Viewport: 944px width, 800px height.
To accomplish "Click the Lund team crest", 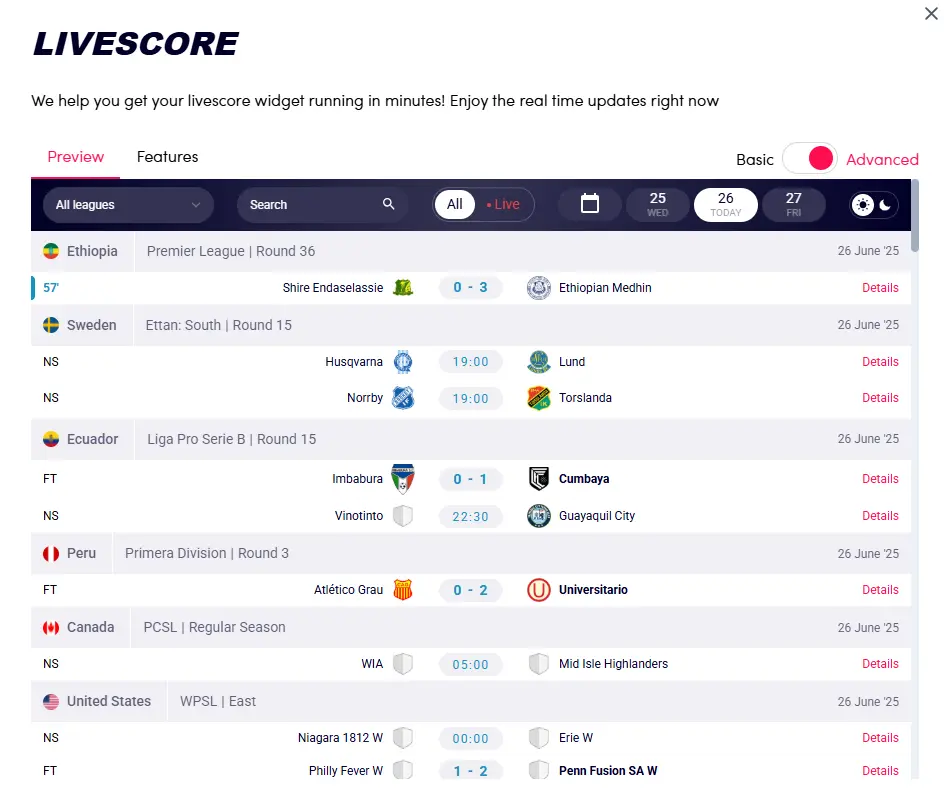I will pyautogui.click(x=539, y=362).
